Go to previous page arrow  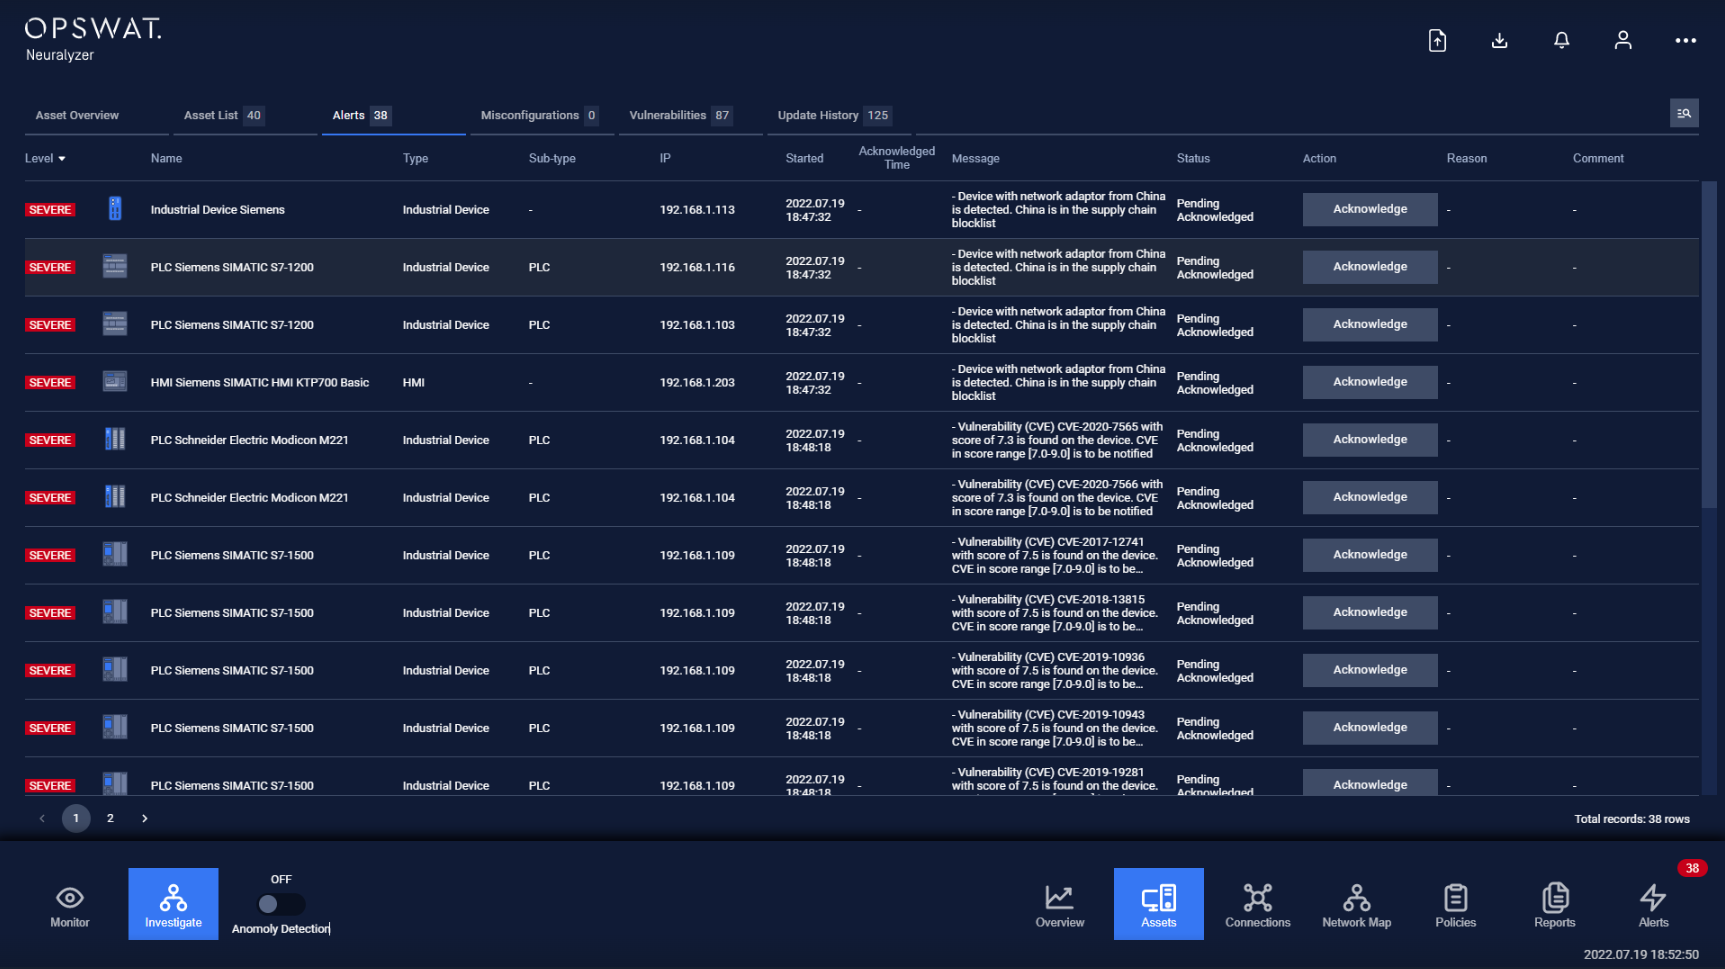coord(42,818)
